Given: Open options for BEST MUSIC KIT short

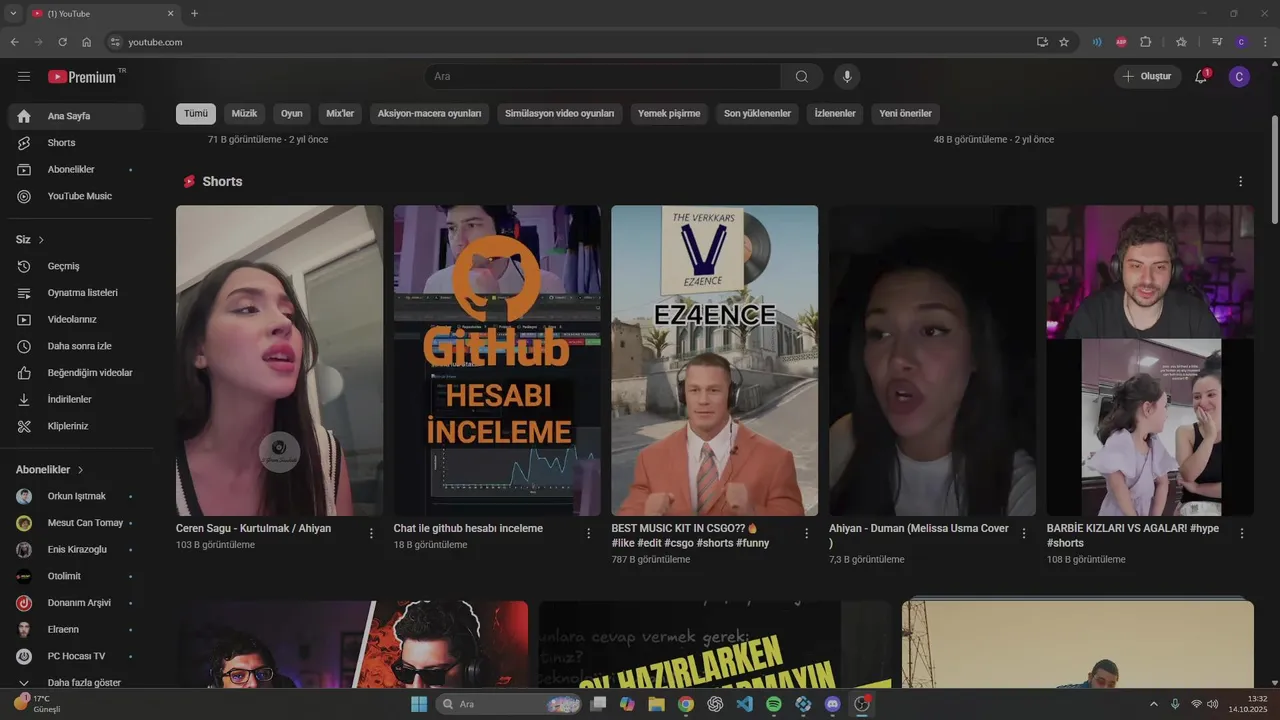Looking at the screenshot, I should tap(806, 534).
